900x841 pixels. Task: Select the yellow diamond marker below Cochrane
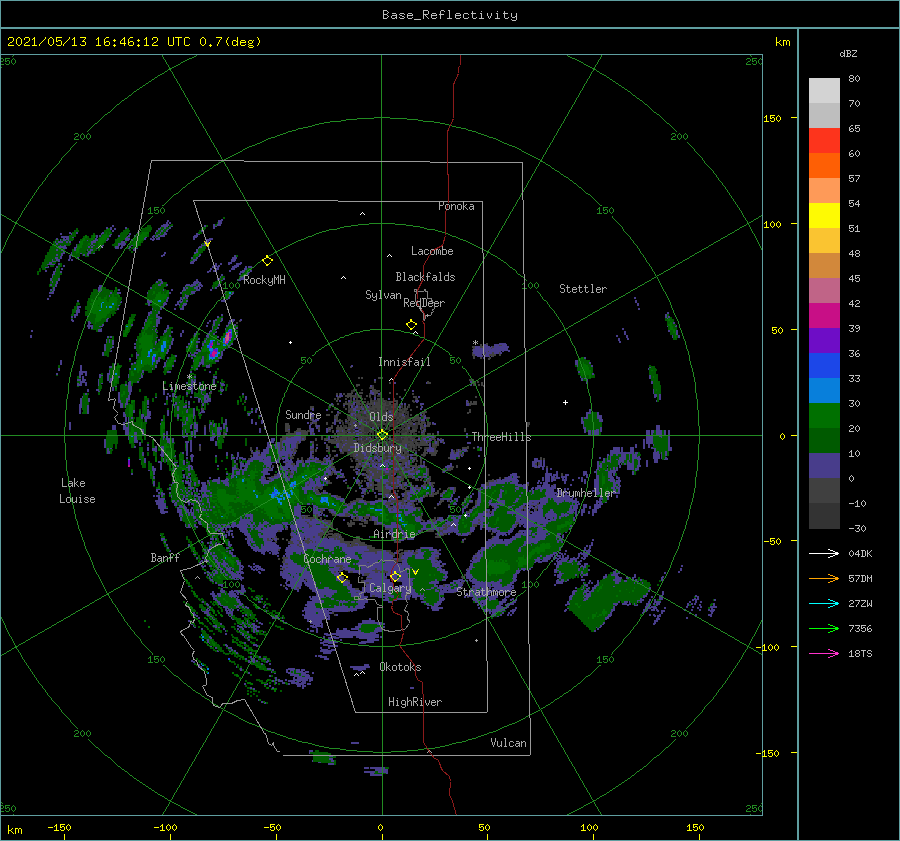tap(342, 578)
